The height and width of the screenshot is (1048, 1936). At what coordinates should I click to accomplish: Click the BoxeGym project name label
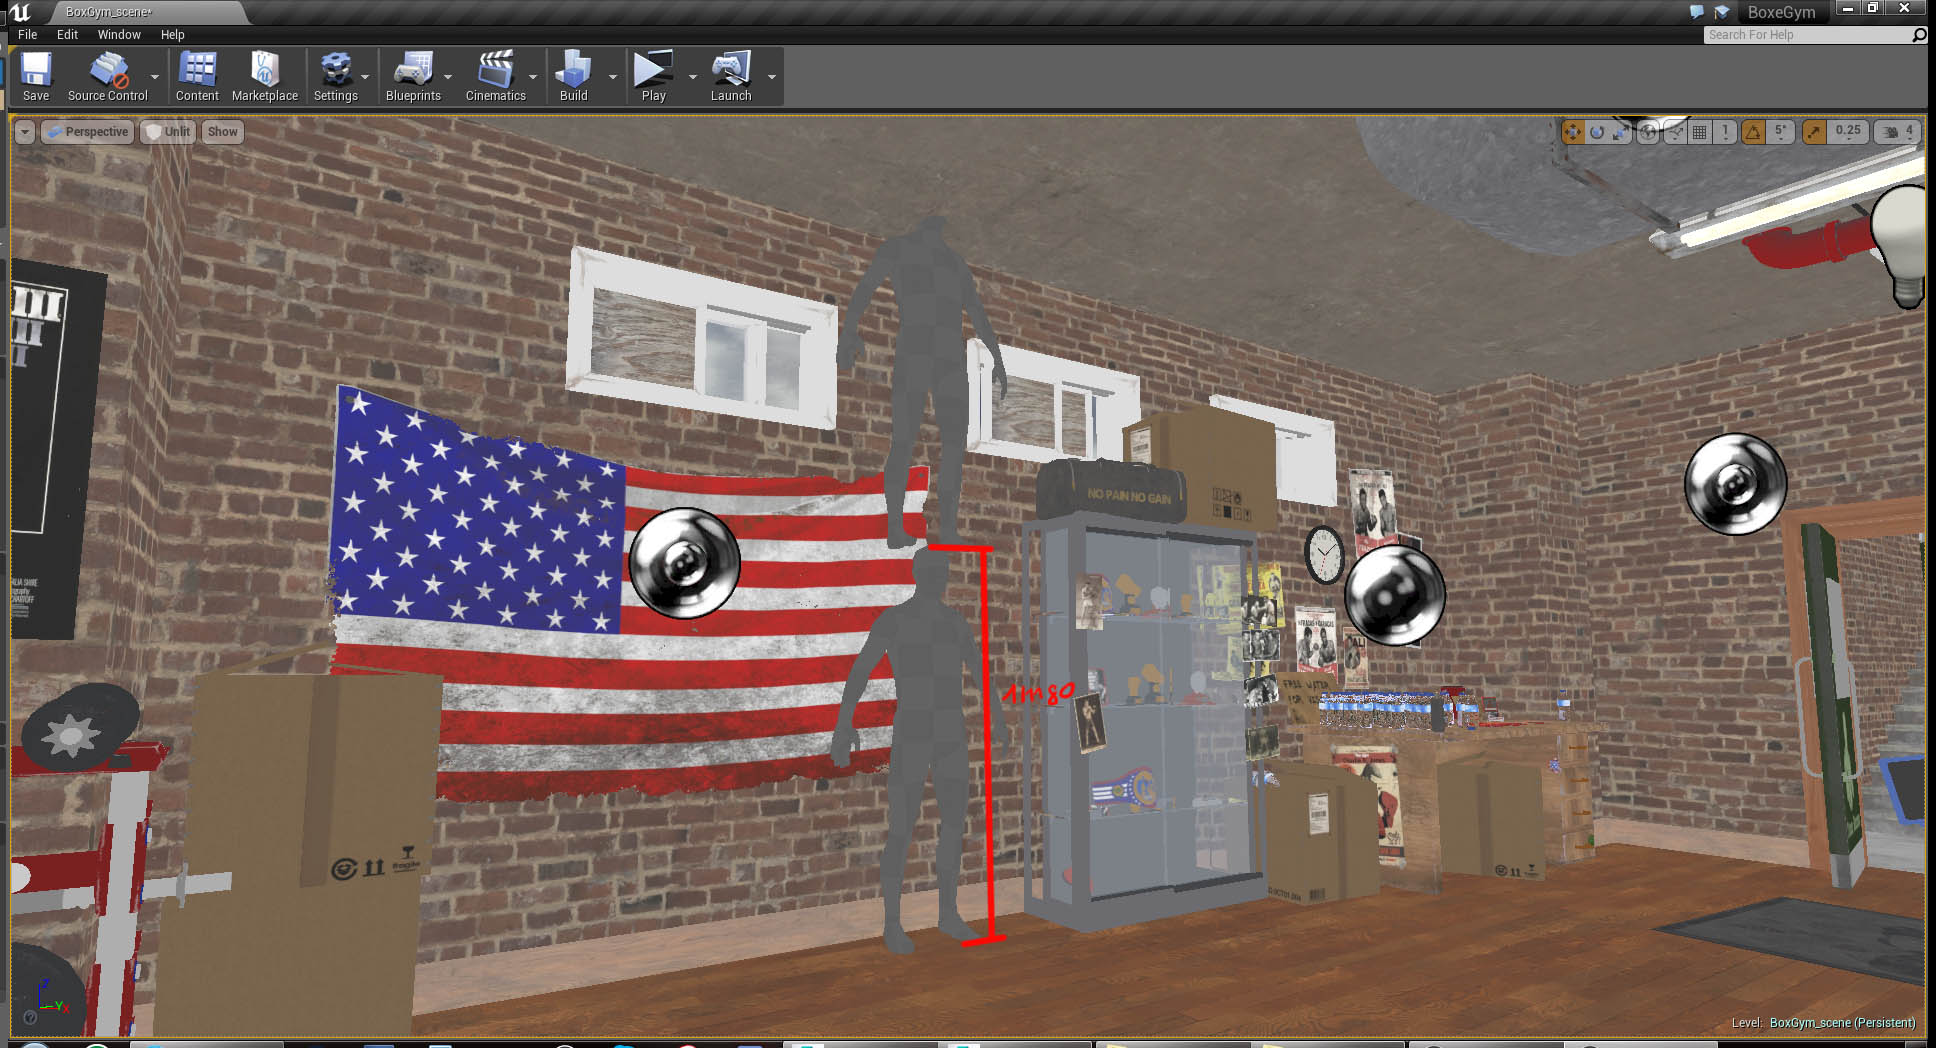tap(1781, 12)
